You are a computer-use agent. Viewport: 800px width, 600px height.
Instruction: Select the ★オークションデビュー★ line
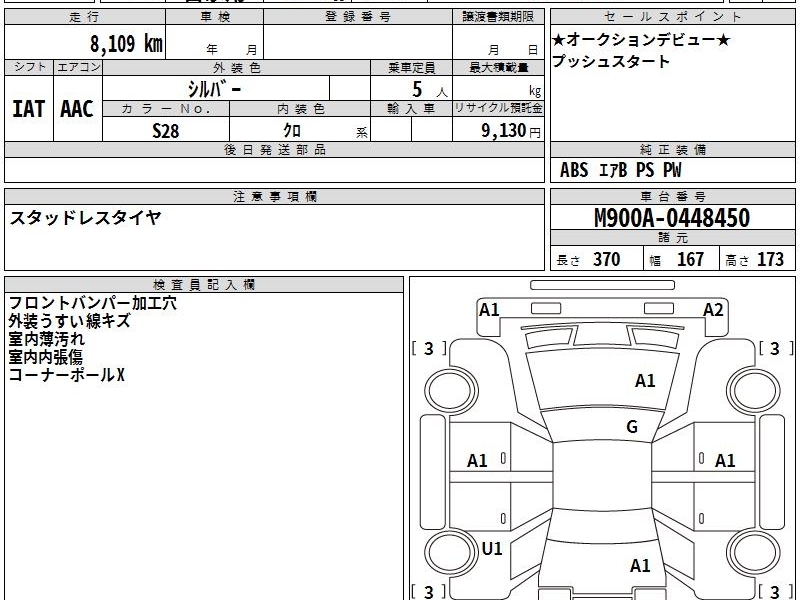pos(641,39)
